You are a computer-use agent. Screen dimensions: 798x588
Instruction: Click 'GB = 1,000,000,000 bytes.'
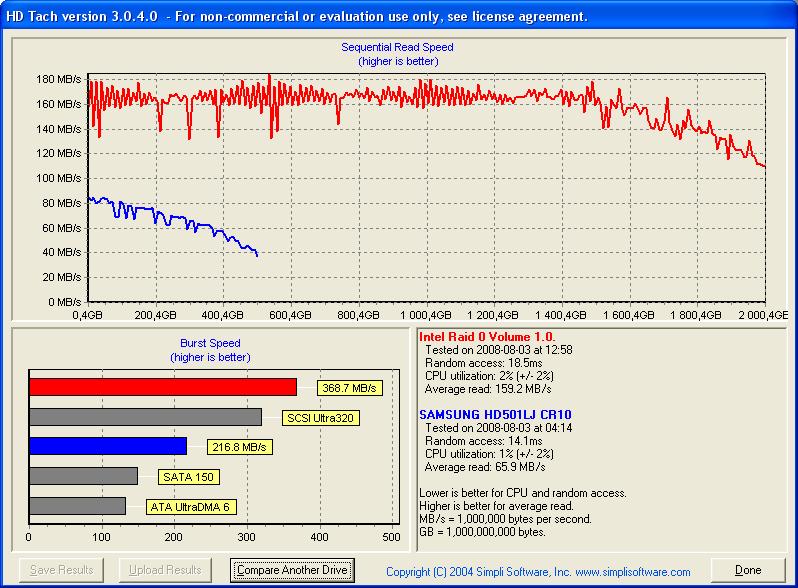click(x=482, y=532)
